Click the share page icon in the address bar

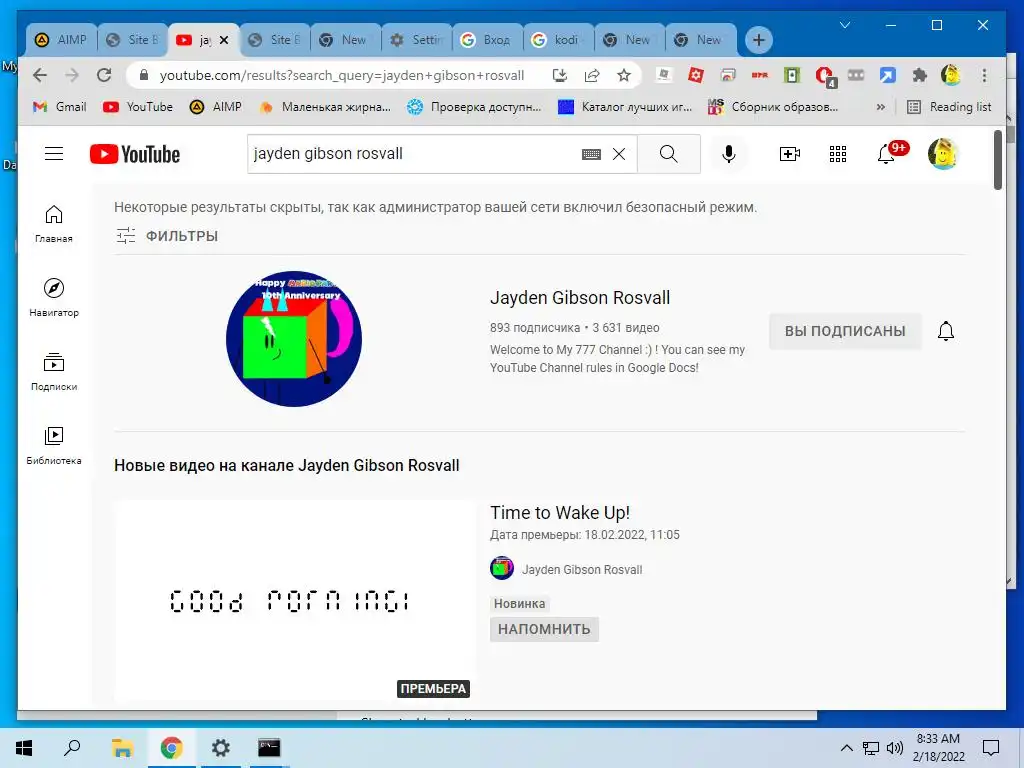point(592,76)
